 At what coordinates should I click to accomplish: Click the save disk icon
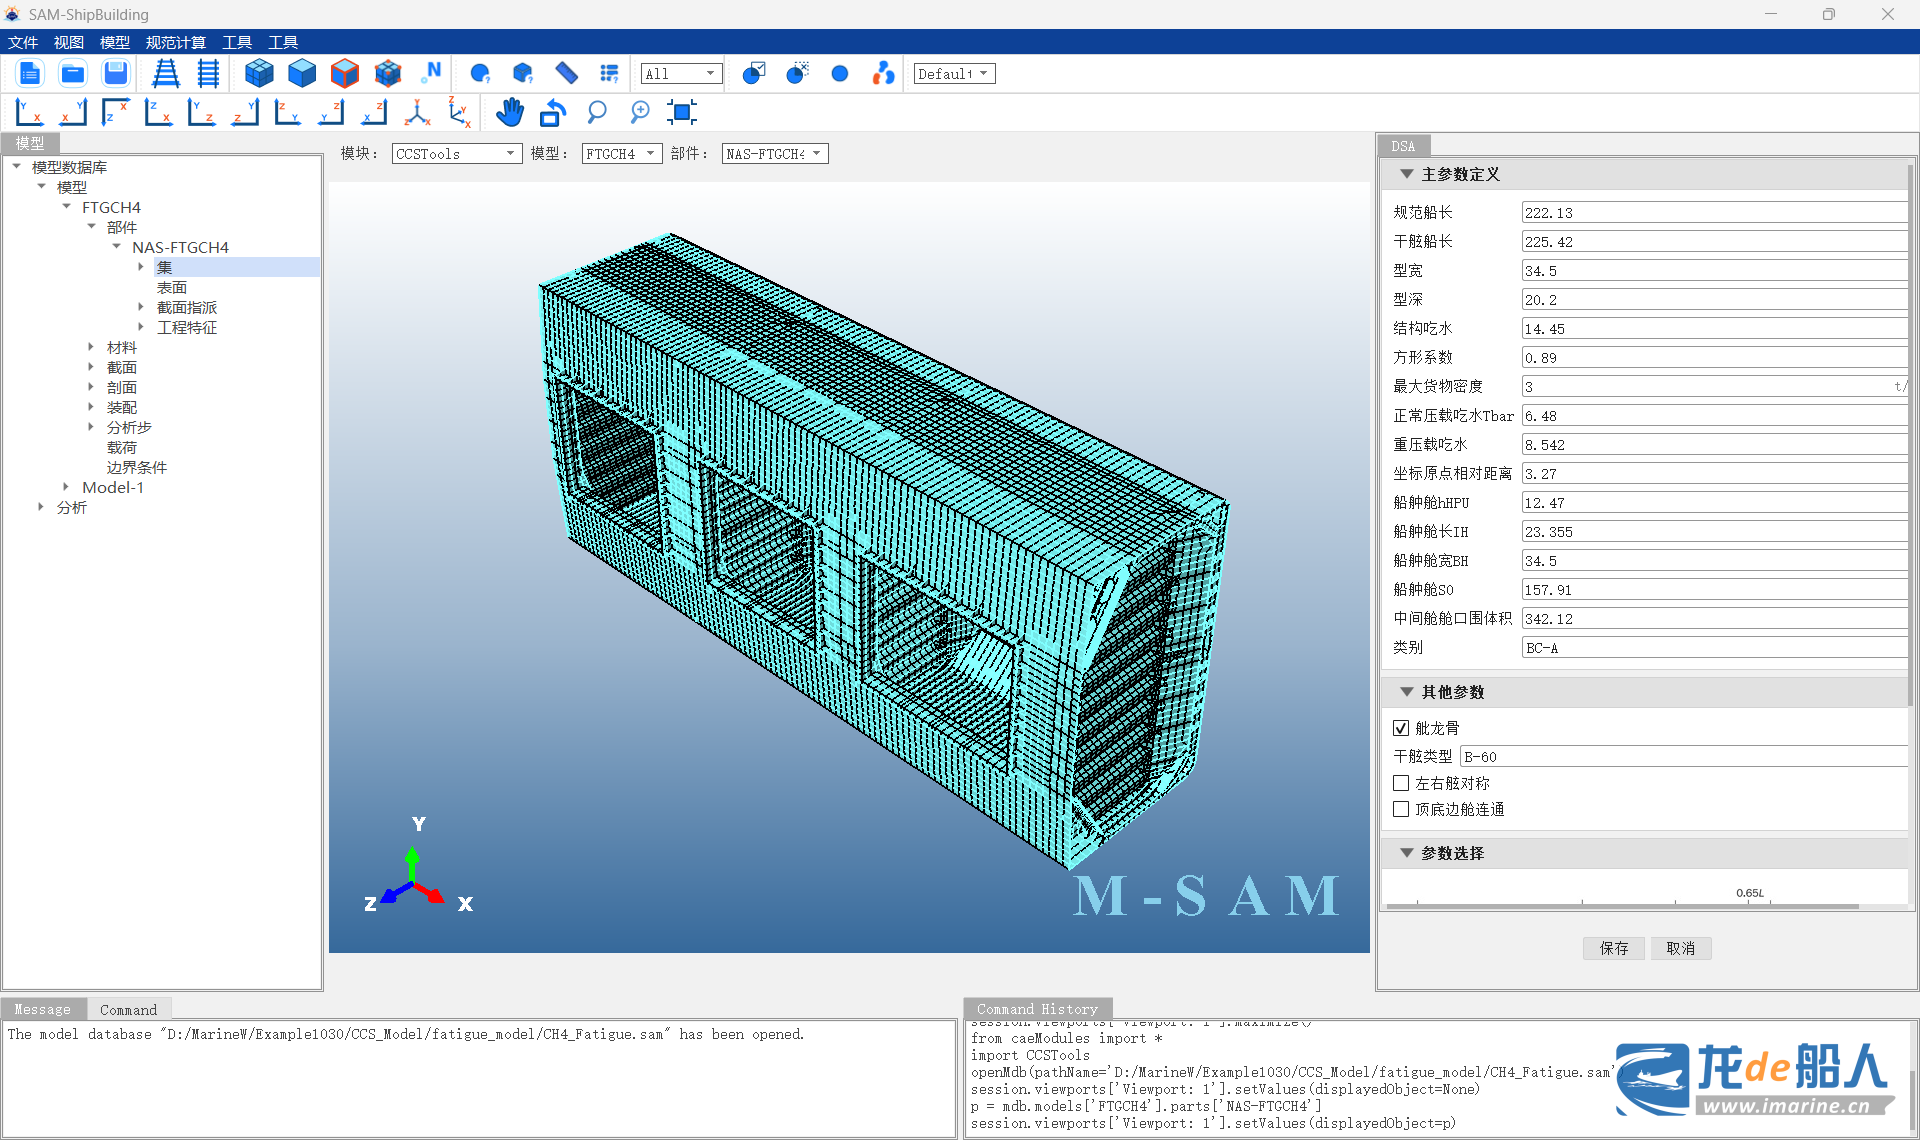116,73
